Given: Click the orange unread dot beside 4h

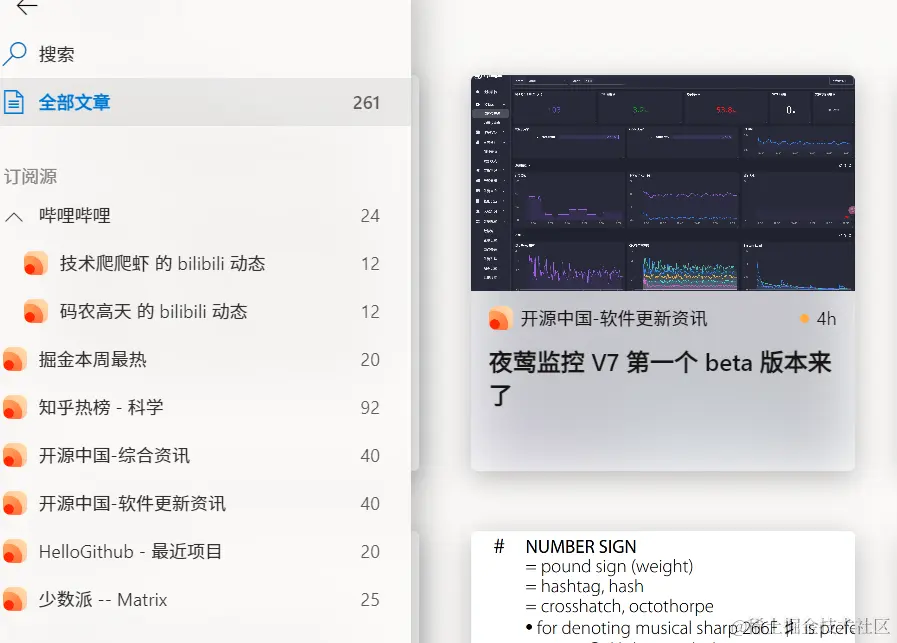Looking at the screenshot, I should click(804, 319).
